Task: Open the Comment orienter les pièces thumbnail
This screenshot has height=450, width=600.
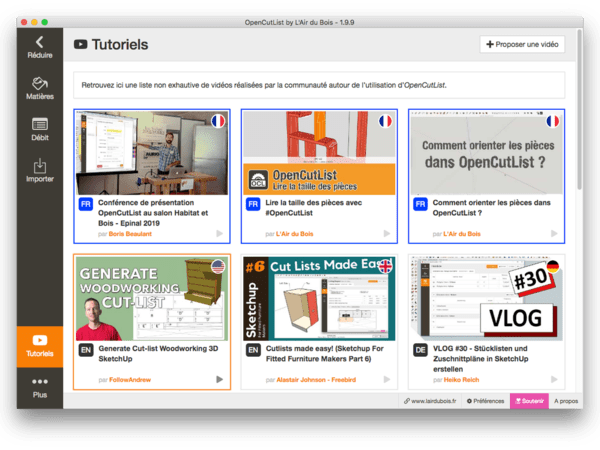Action: pyautogui.click(x=486, y=153)
